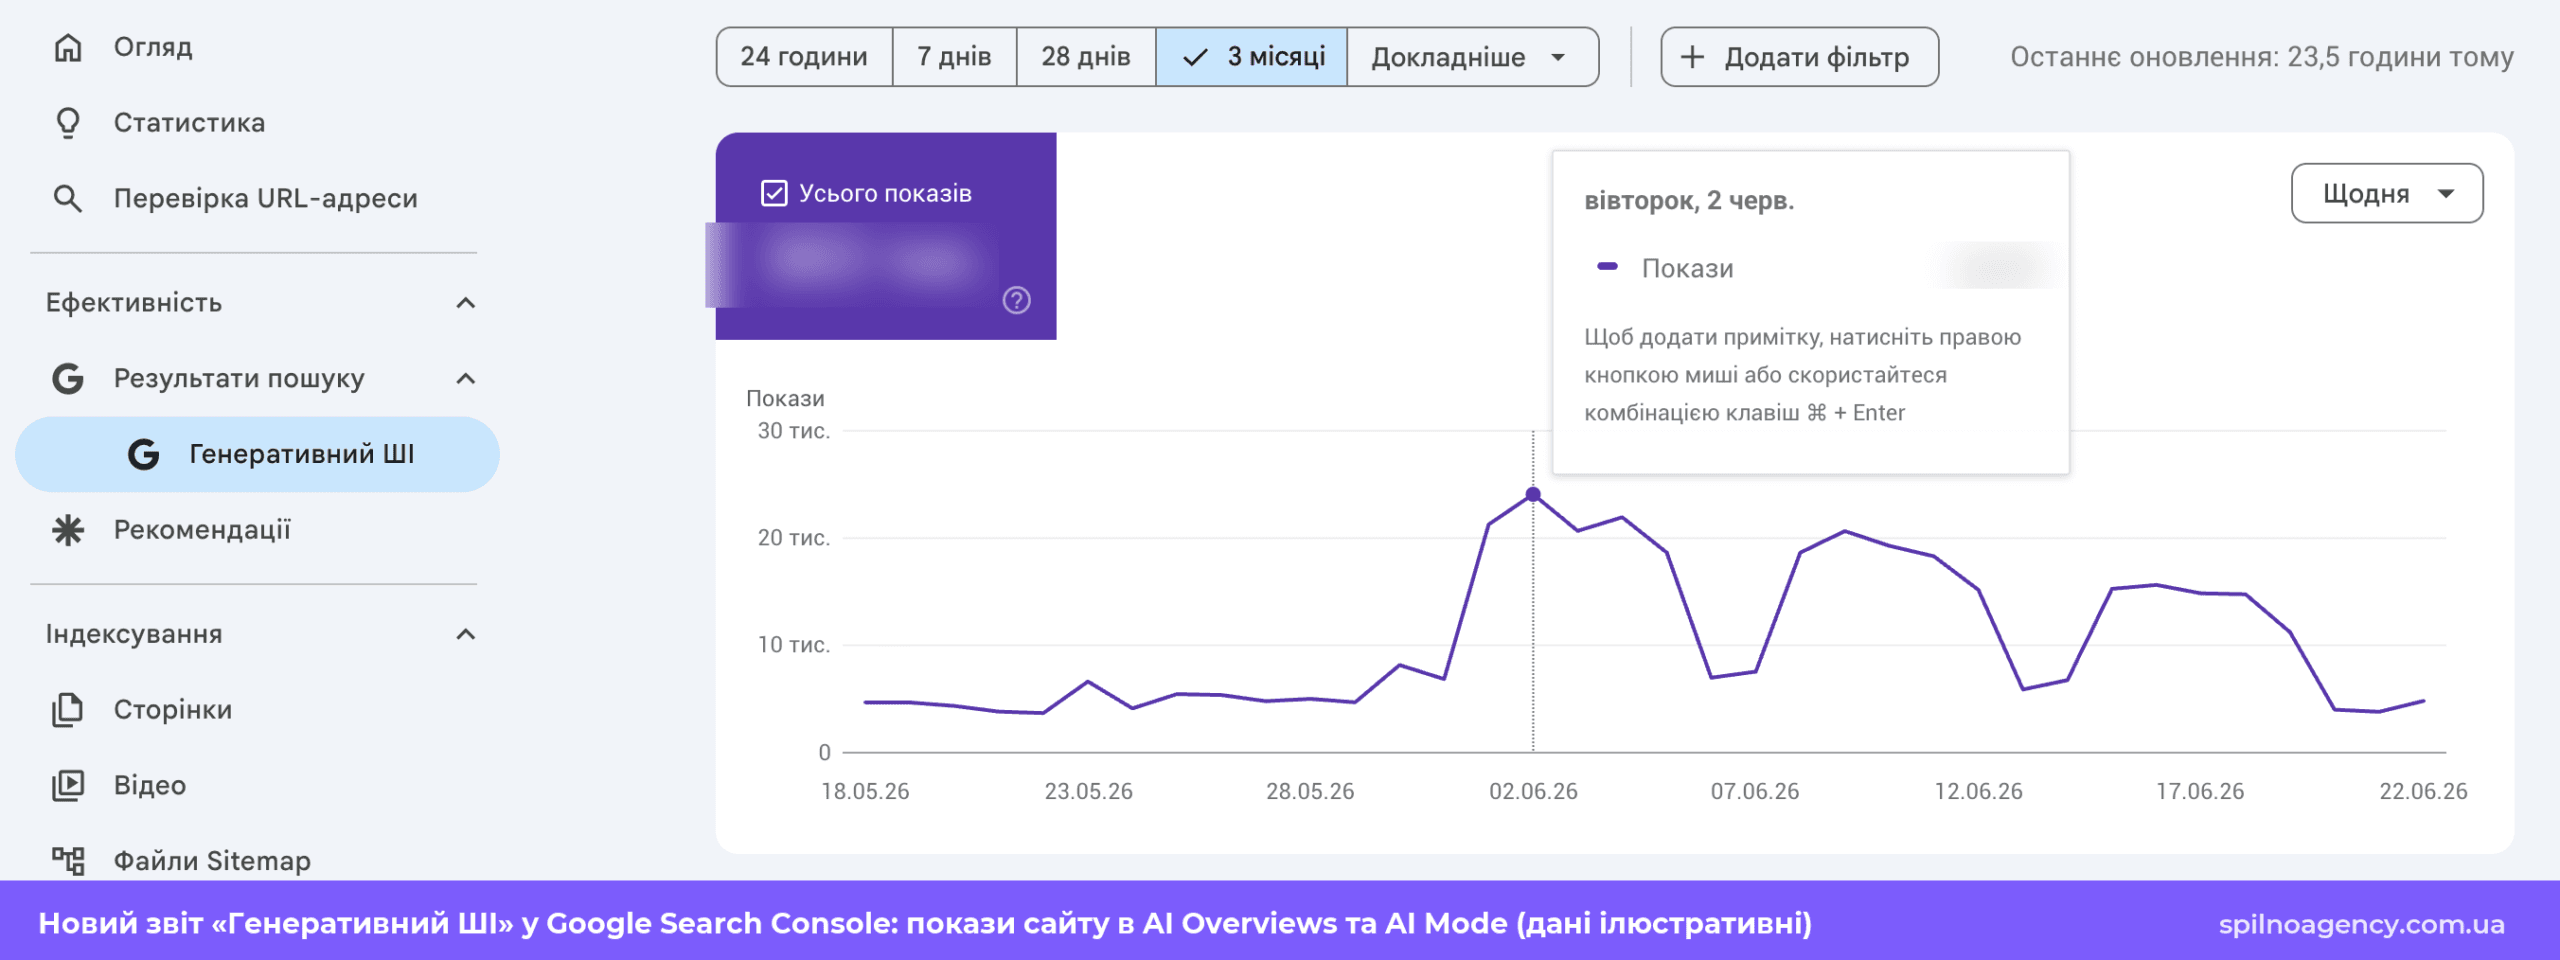The height and width of the screenshot is (960, 2560).
Task: Click the Відео video icon
Action: (x=68, y=785)
